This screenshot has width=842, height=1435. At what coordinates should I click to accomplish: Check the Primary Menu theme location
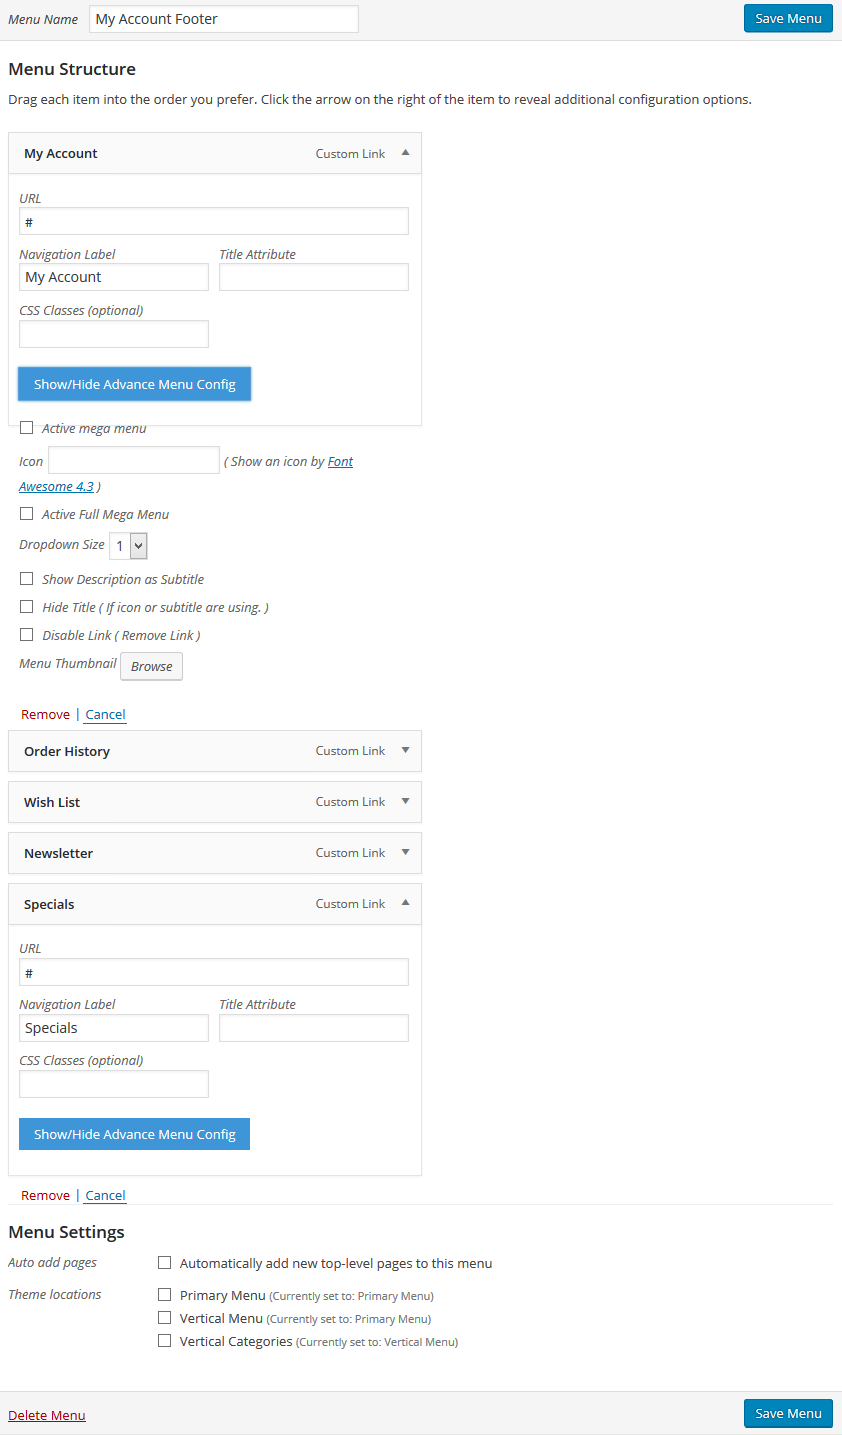click(165, 1295)
